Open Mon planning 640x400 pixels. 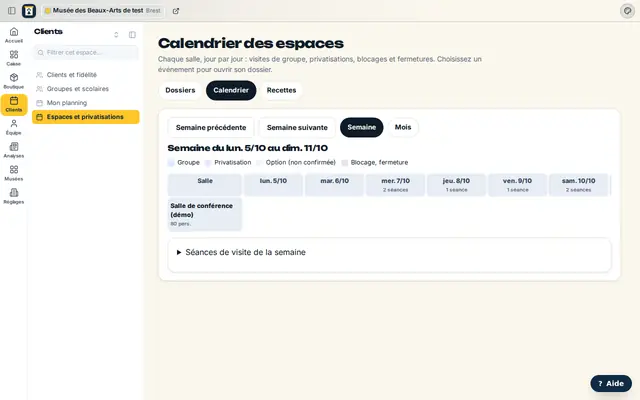86,103
